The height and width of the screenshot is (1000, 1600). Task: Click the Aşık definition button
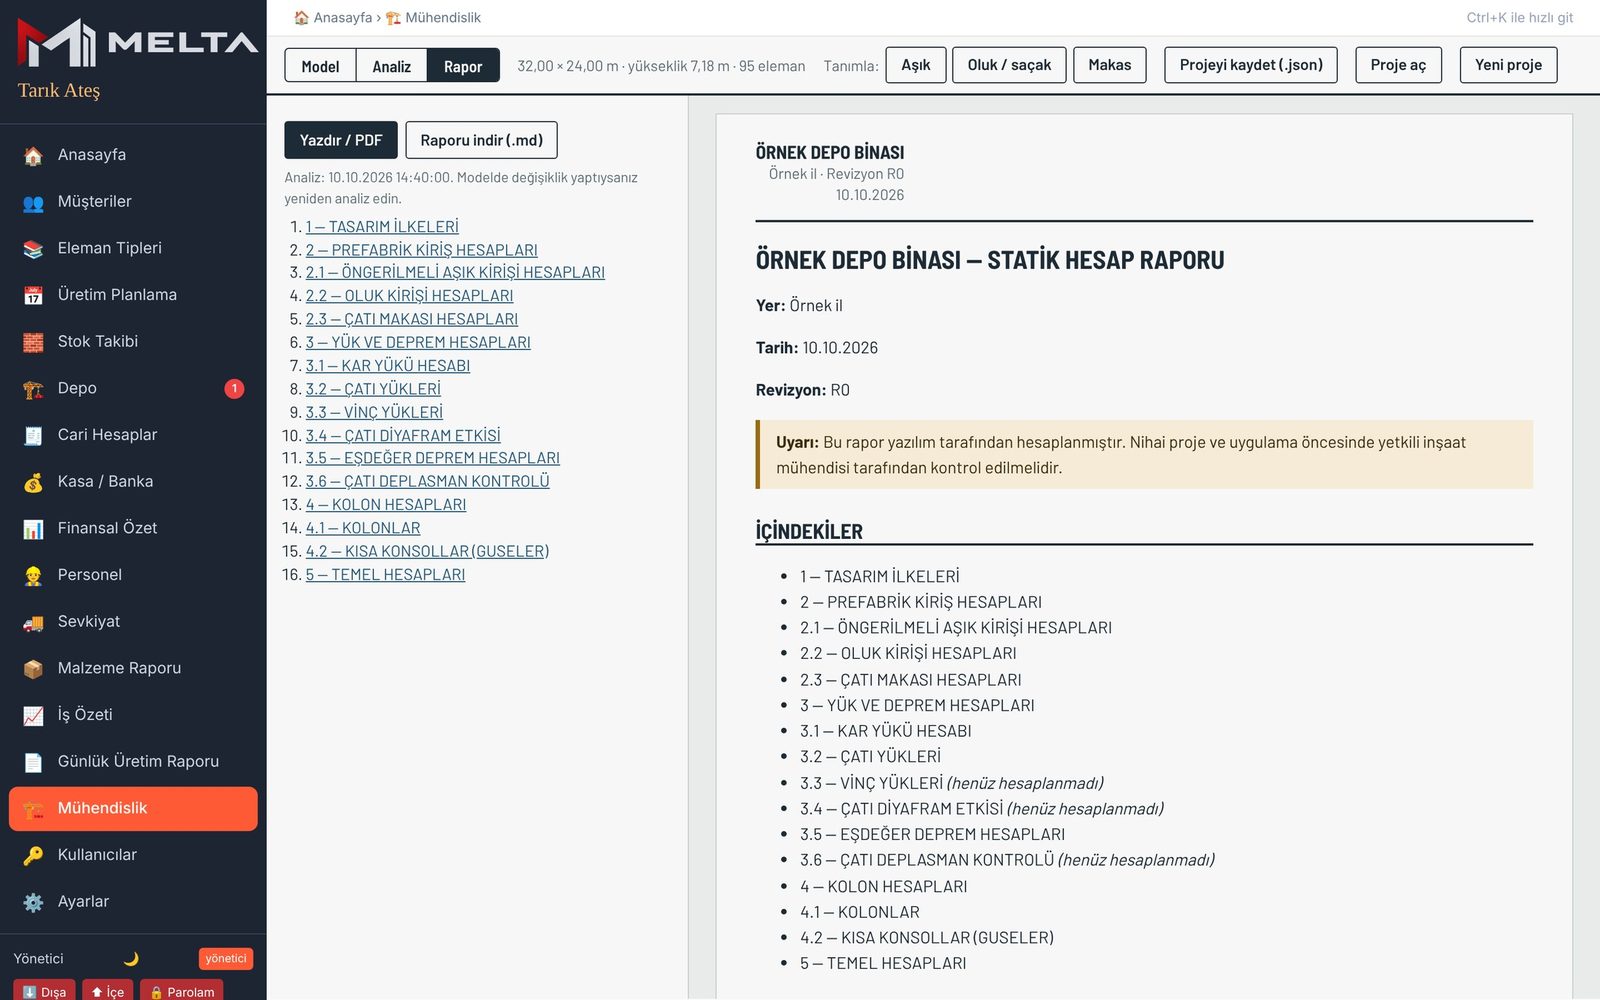coord(916,65)
